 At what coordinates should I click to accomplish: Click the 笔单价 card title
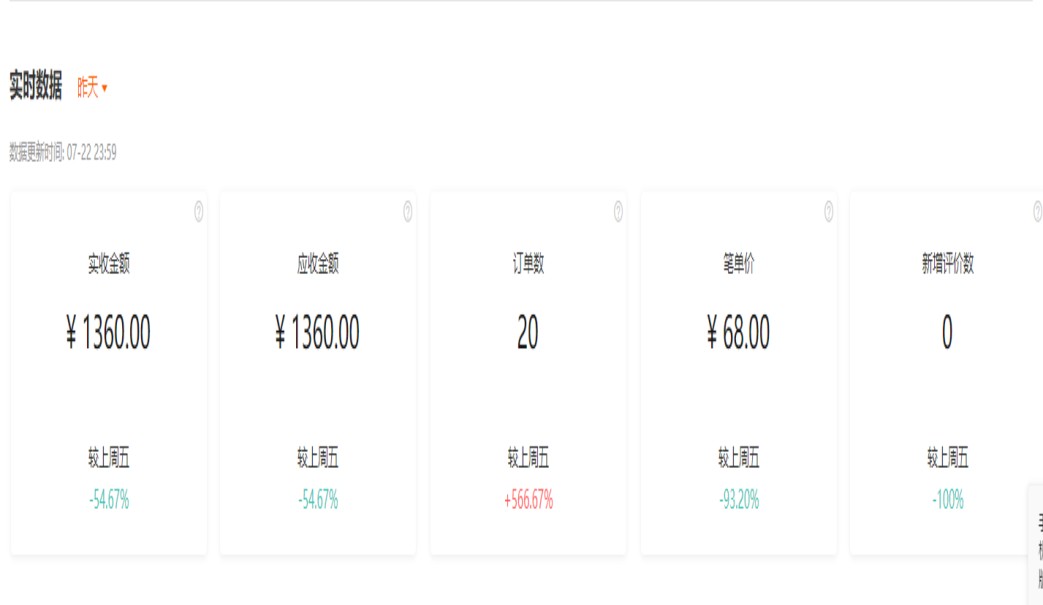tap(738, 264)
